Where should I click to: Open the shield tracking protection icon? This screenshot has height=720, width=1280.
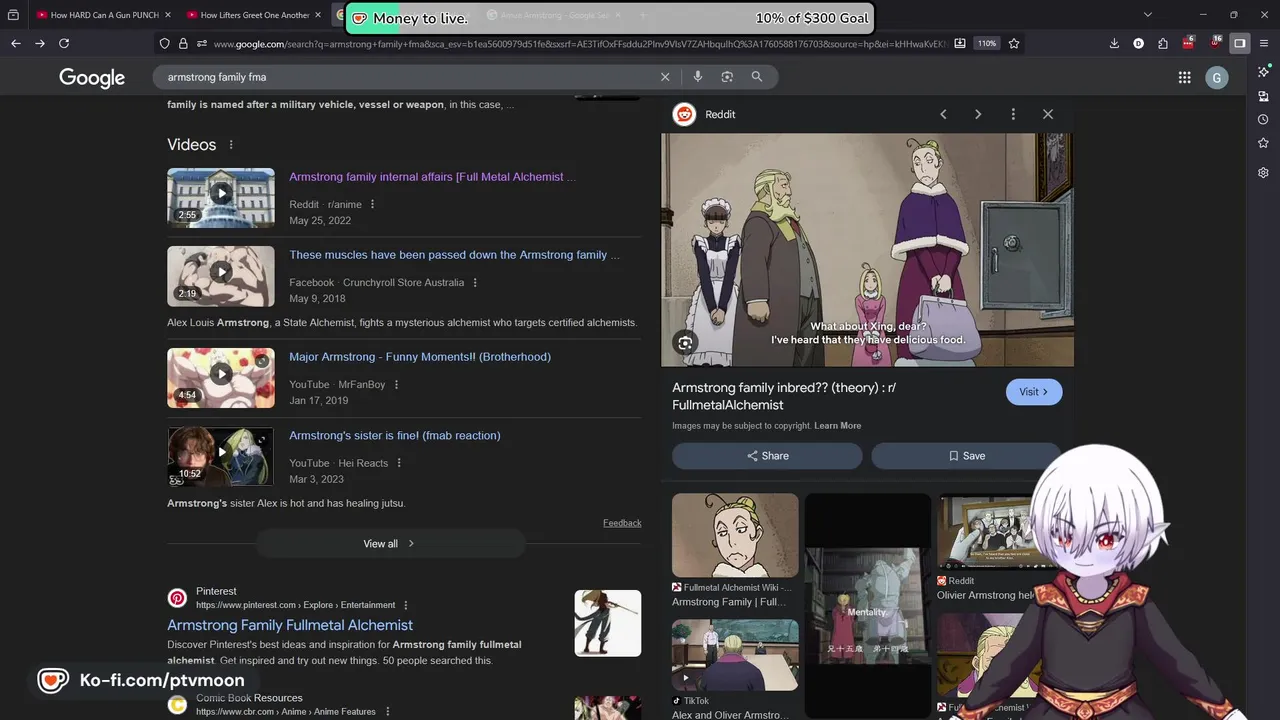pyautogui.click(x=165, y=43)
